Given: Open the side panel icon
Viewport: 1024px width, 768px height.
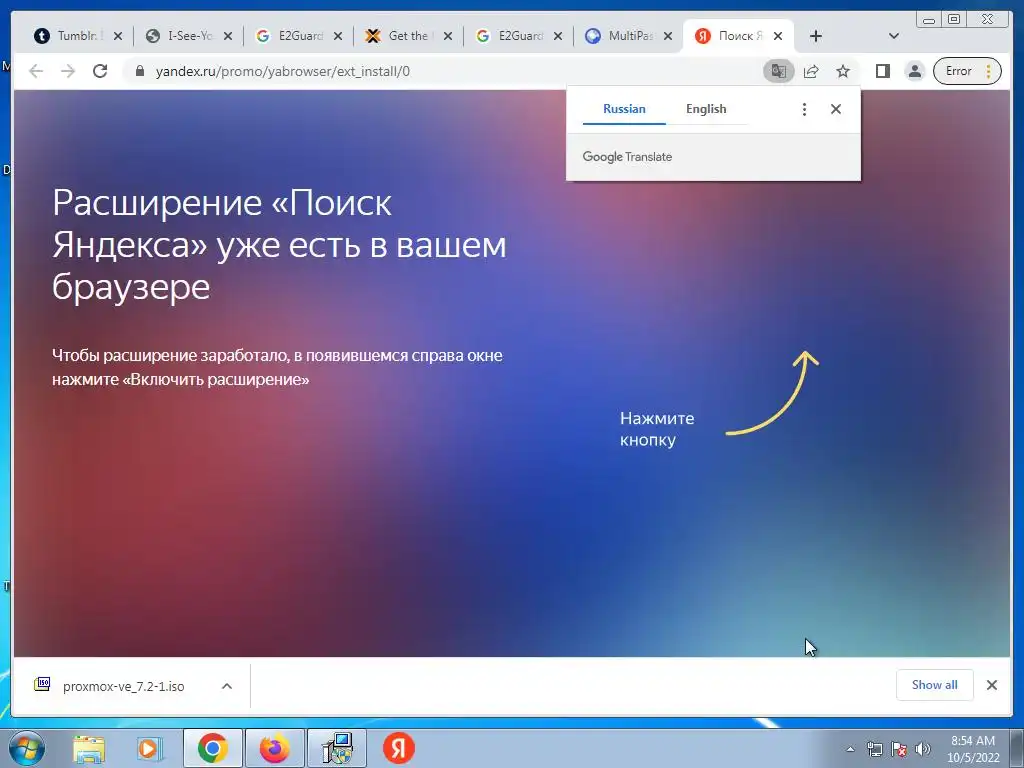Looking at the screenshot, I should 883,71.
